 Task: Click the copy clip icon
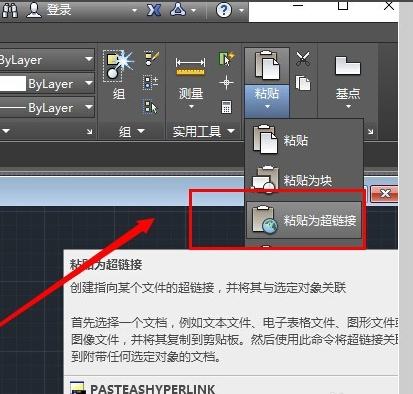pos(303,83)
